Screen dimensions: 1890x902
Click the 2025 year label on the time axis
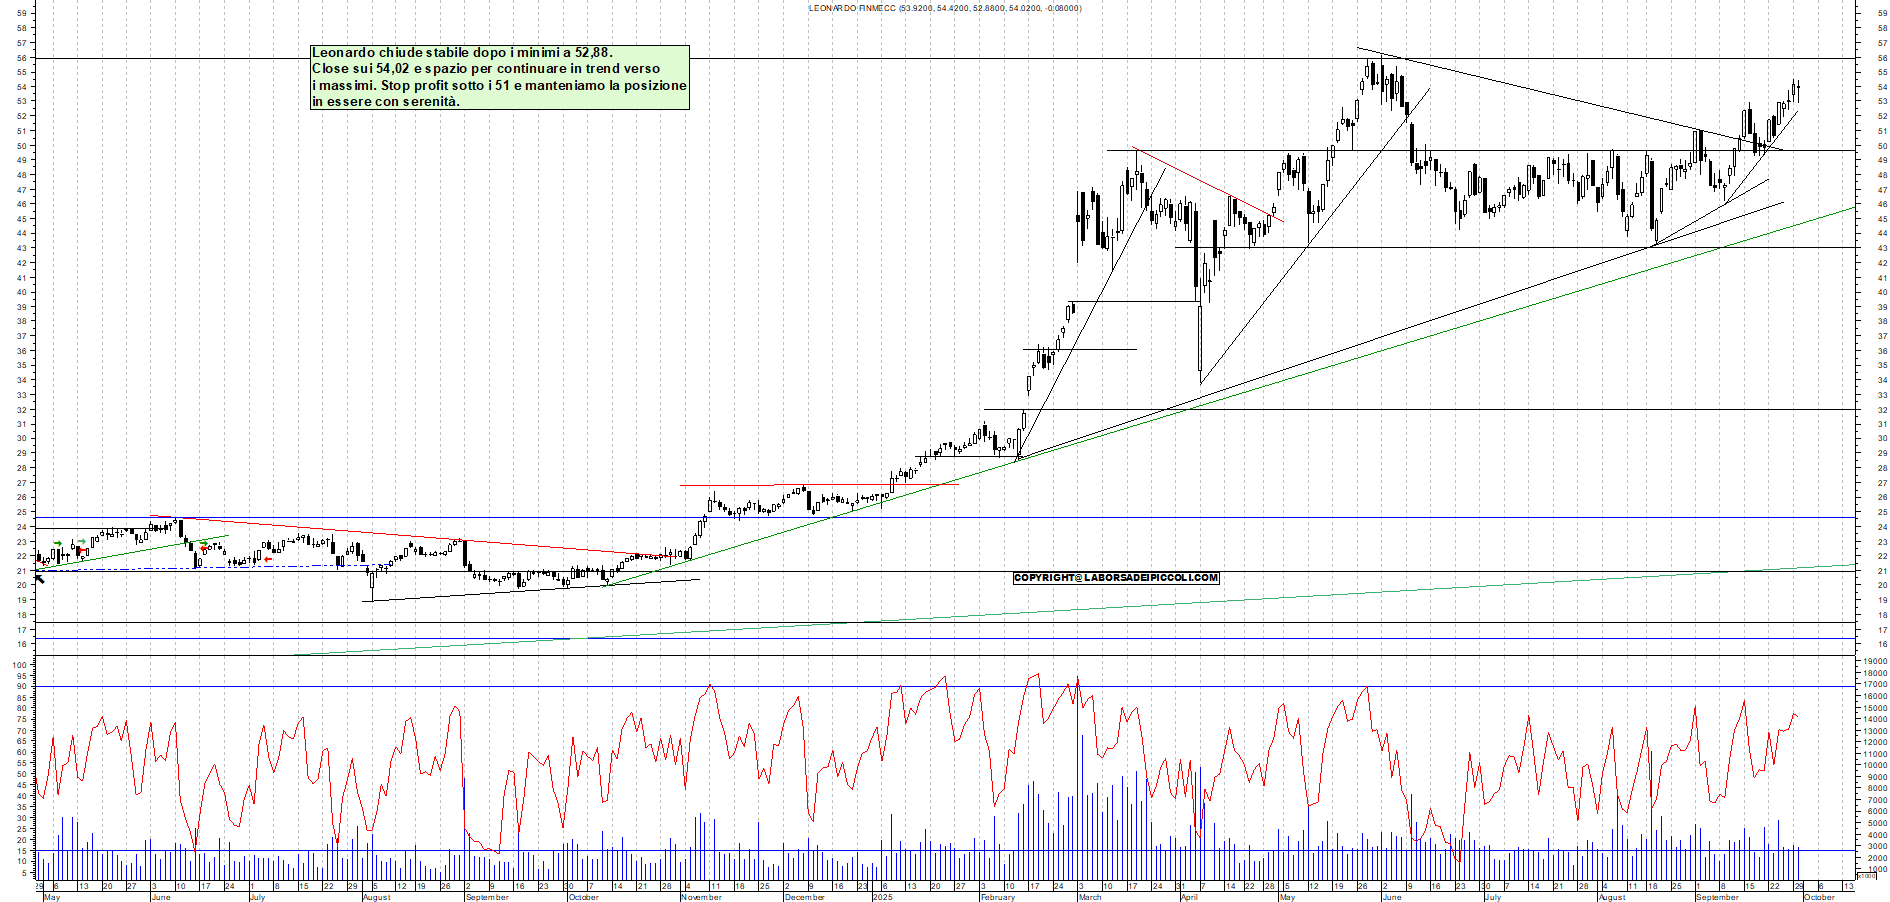[x=882, y=897]
